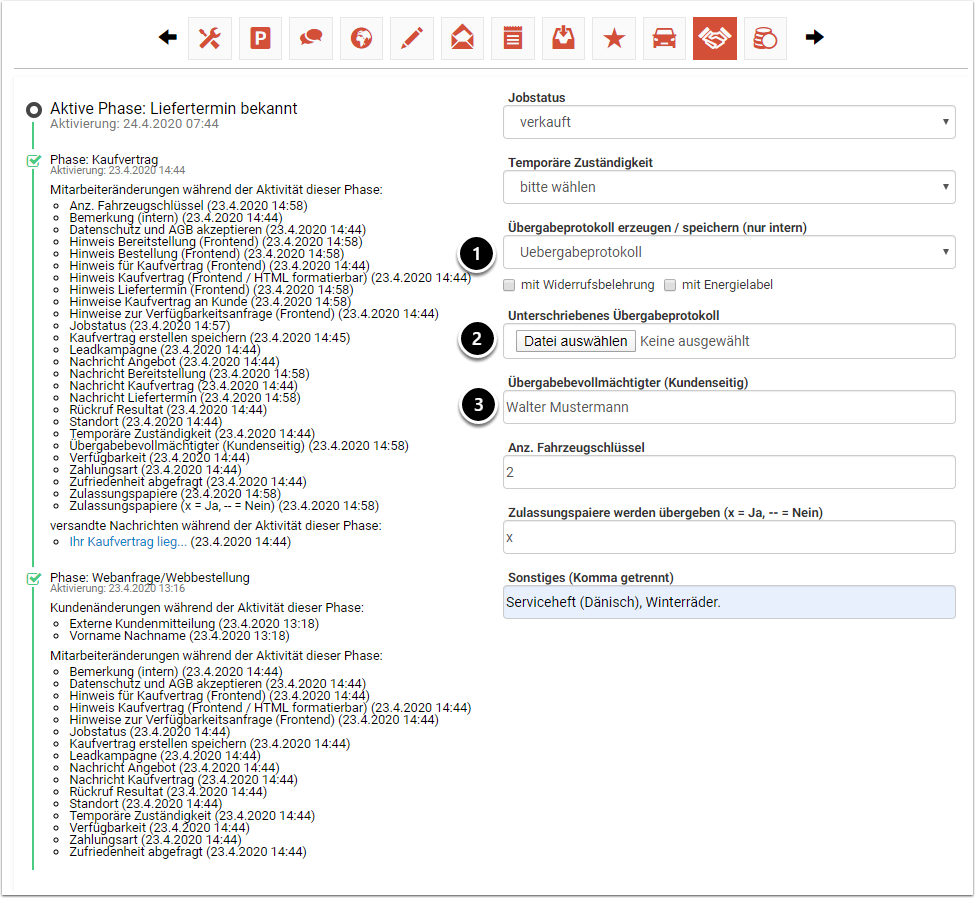Image resolution: width=975 pixels, height=898 pixels.
Task: Select the active handshake tab
Action: [714, 38]
